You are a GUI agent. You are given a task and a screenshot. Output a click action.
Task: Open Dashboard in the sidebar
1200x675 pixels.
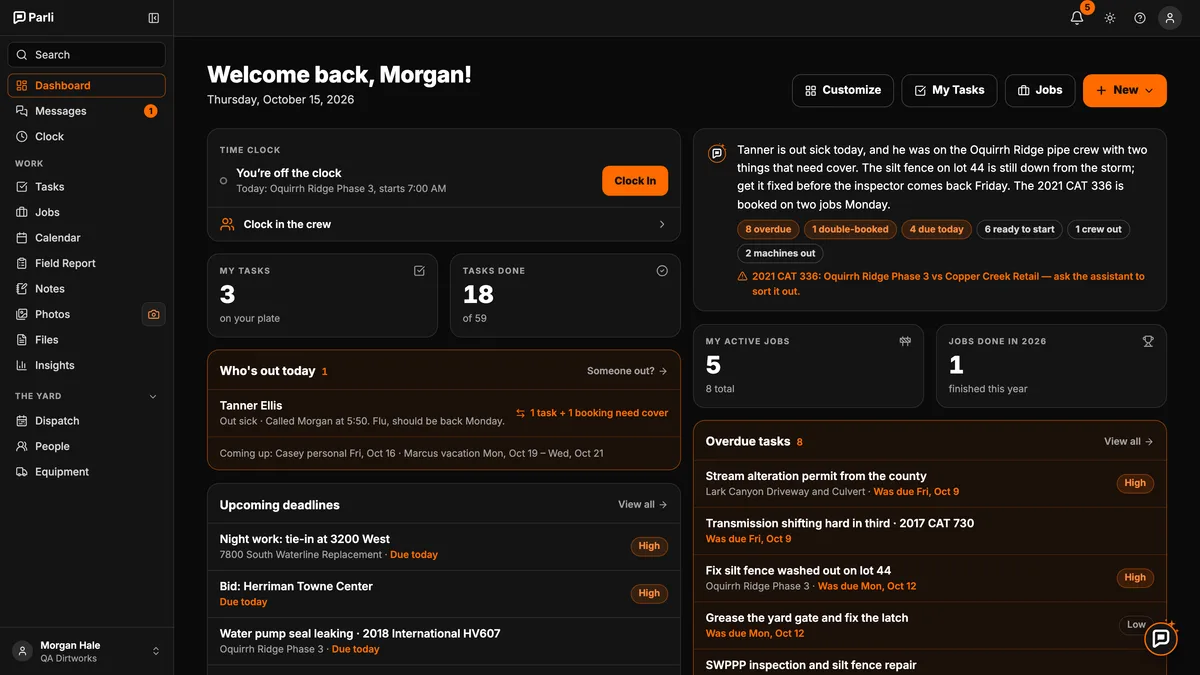pos(87,86)
